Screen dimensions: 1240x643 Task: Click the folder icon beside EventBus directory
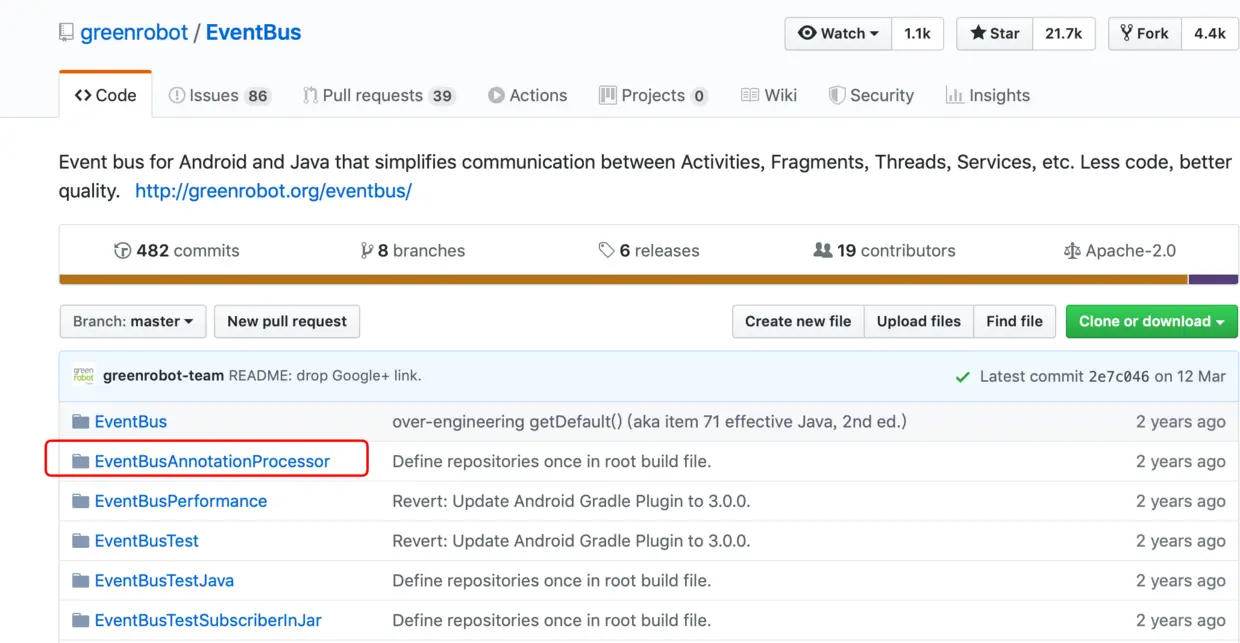pos(81,422)
